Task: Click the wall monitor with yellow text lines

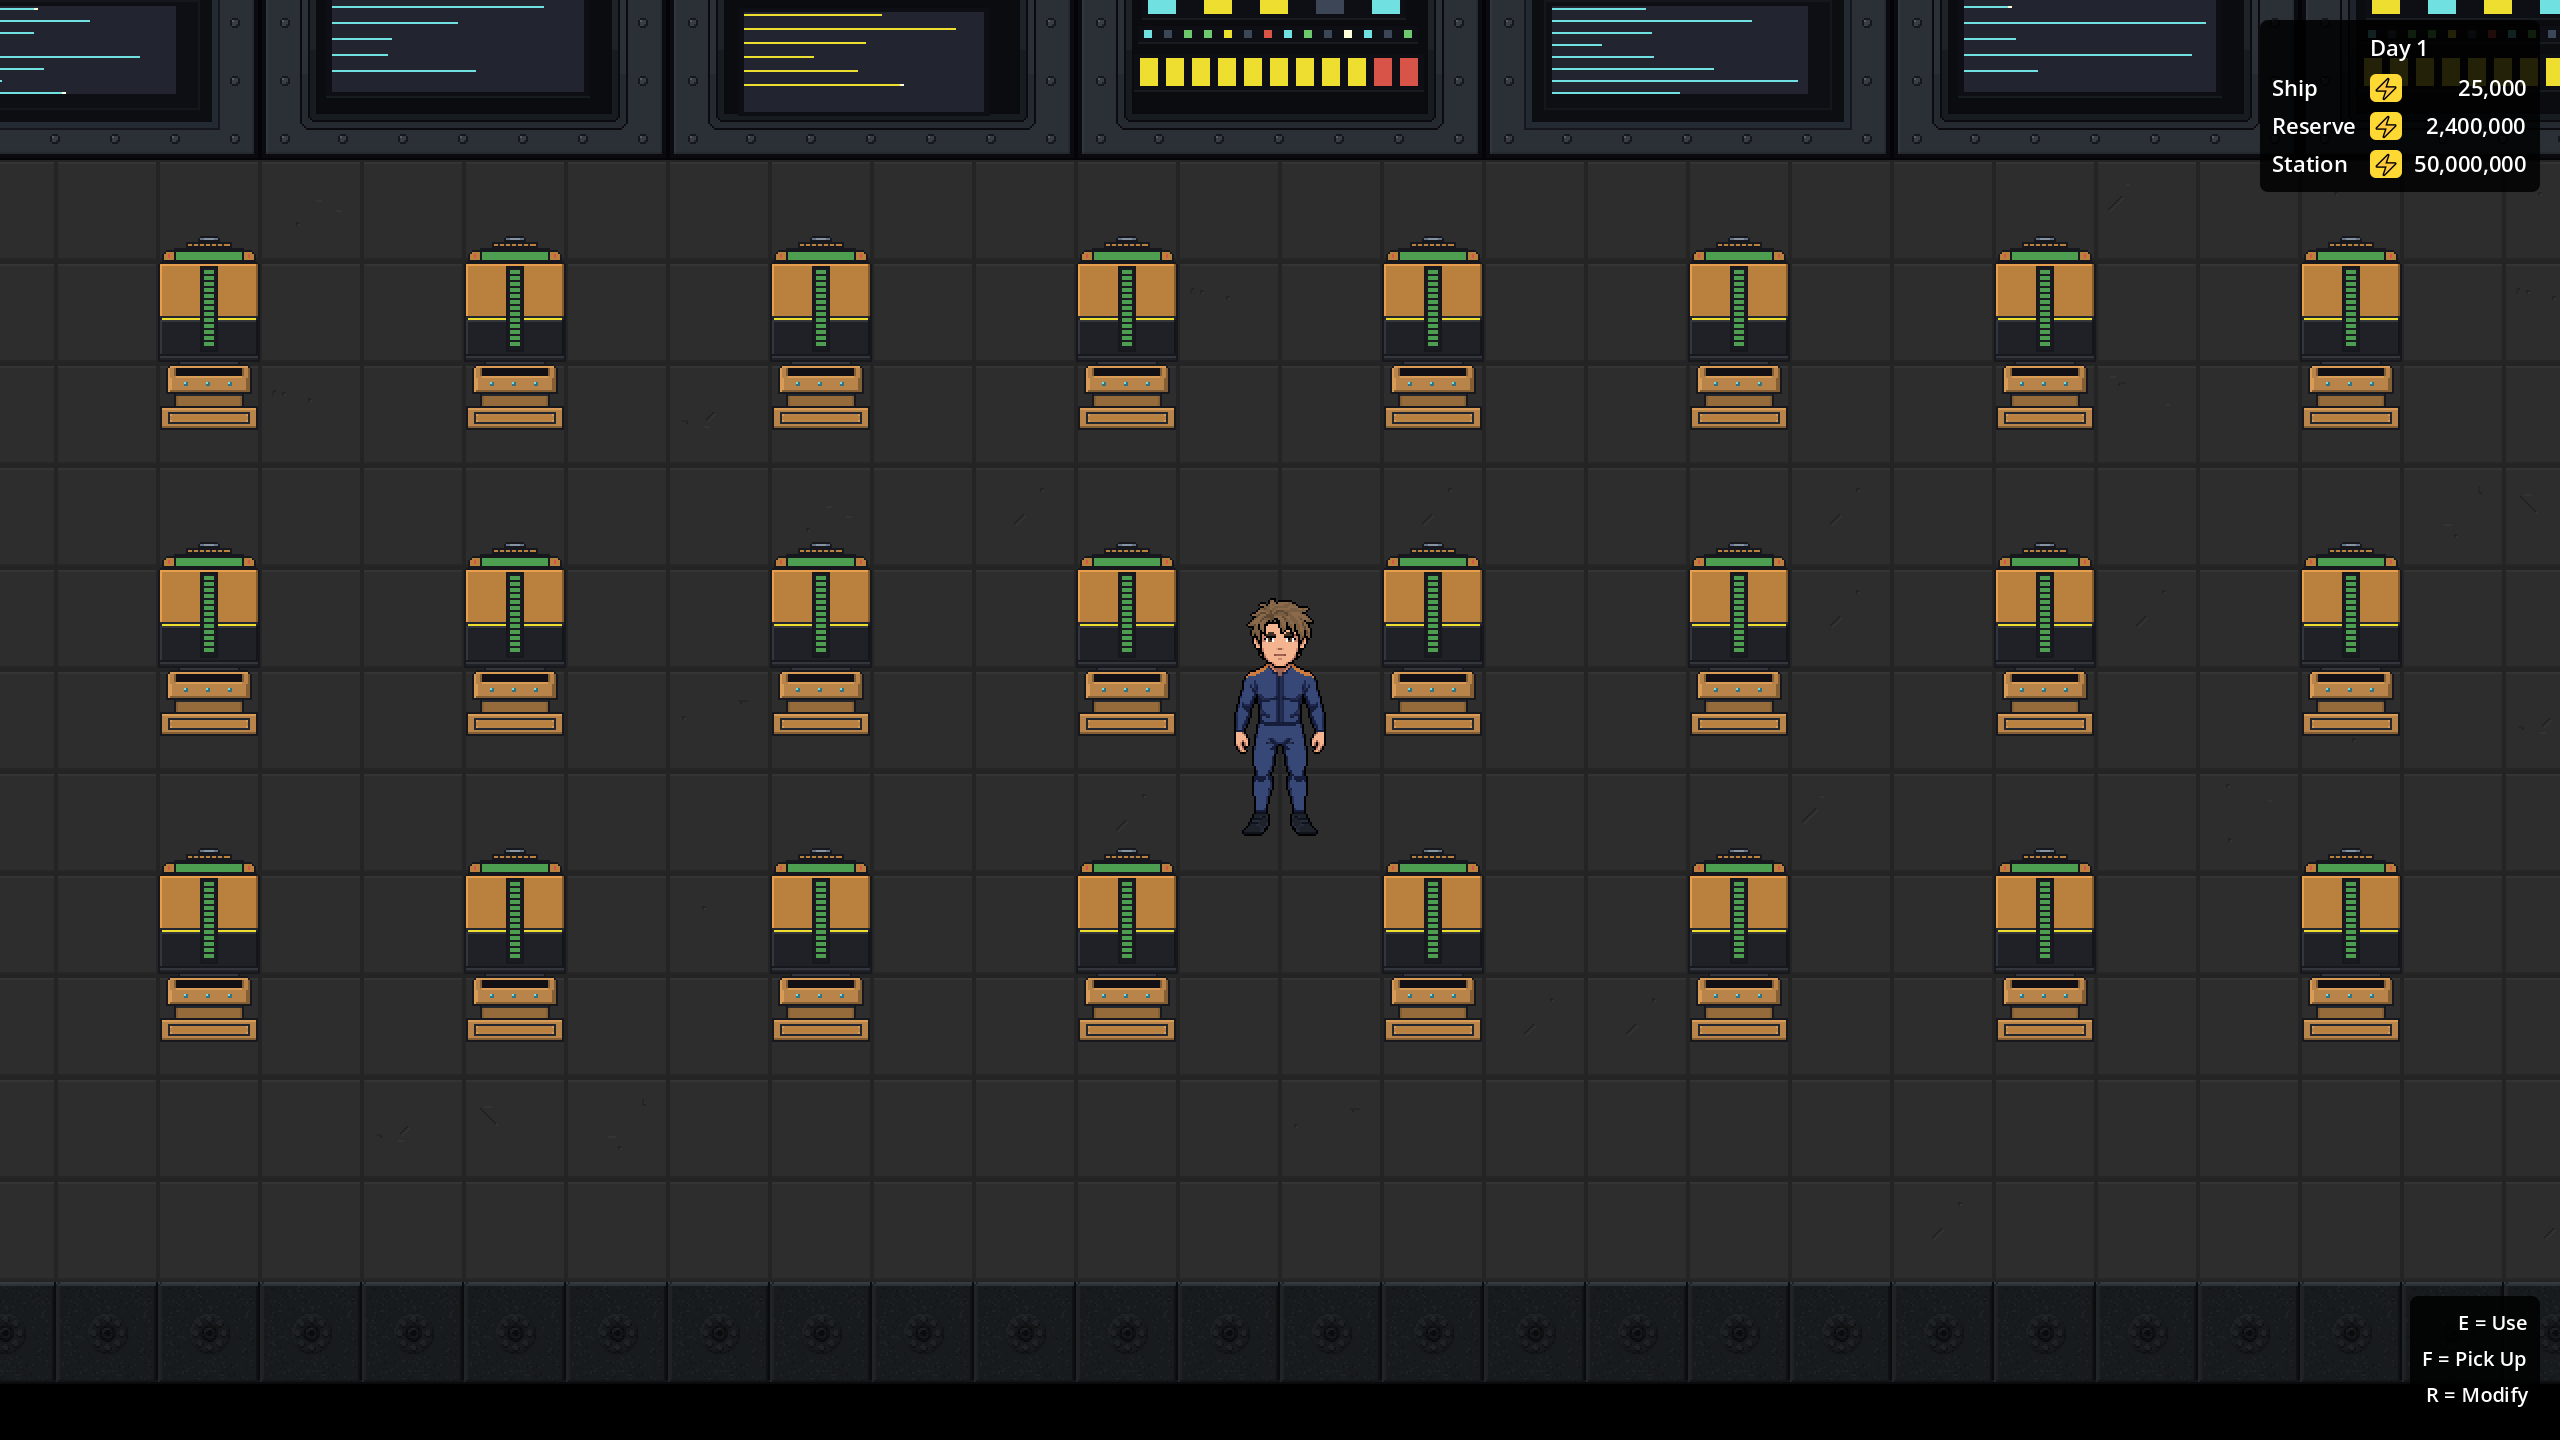Action: pos(871,62)
